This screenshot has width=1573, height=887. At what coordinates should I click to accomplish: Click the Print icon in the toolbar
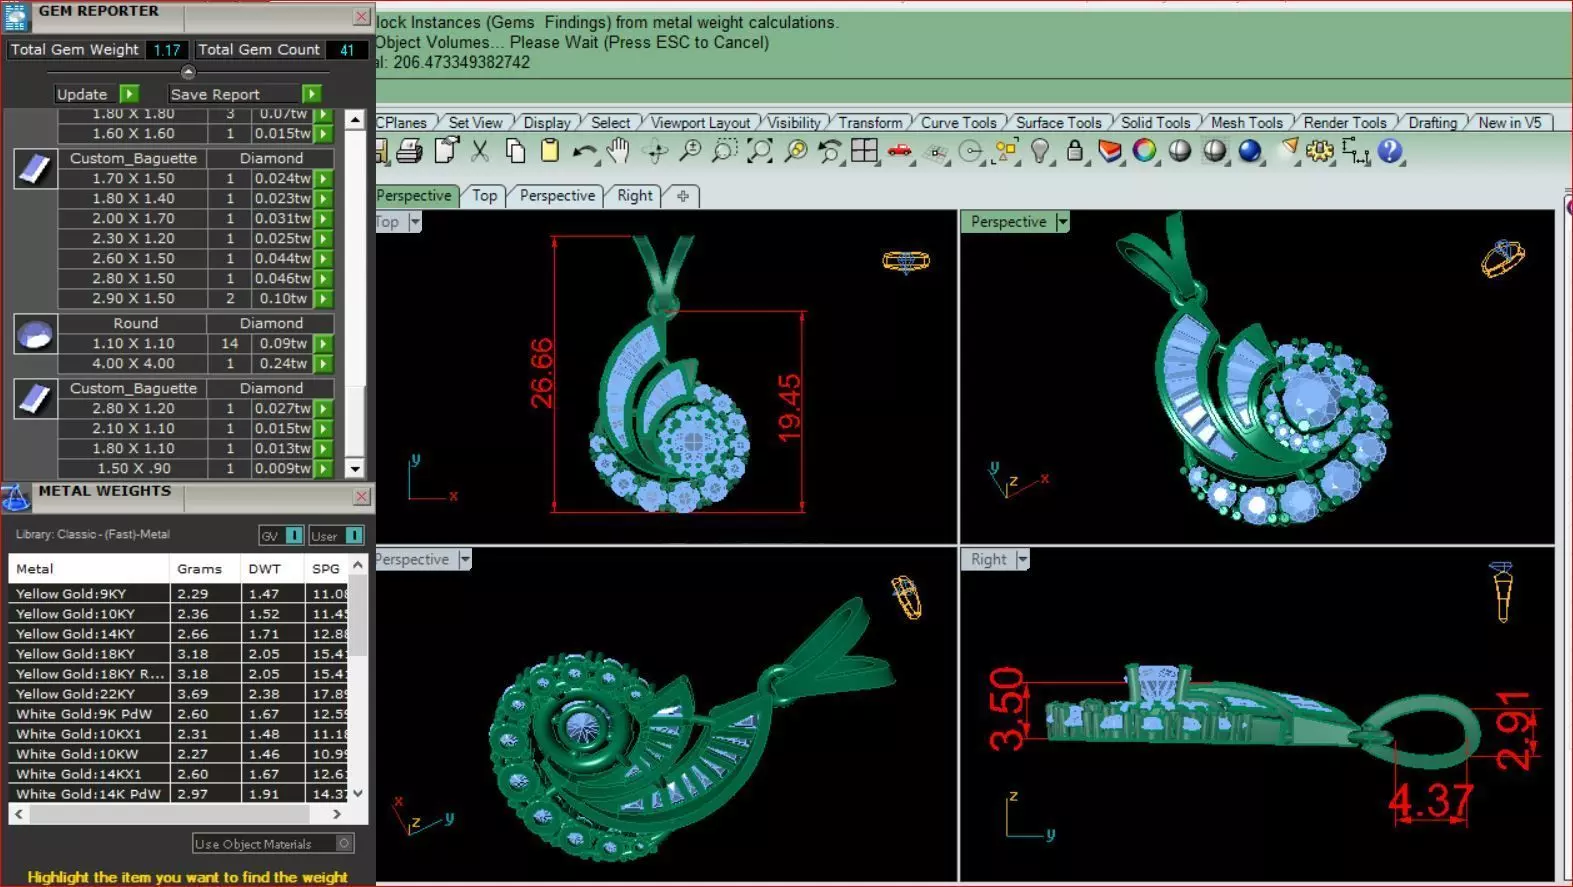[x=409, y=151]
